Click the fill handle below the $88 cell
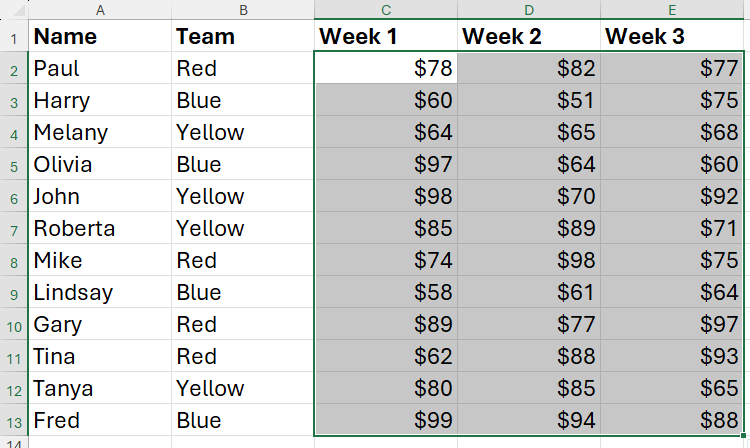750x448 pixels. click(744, 437)
